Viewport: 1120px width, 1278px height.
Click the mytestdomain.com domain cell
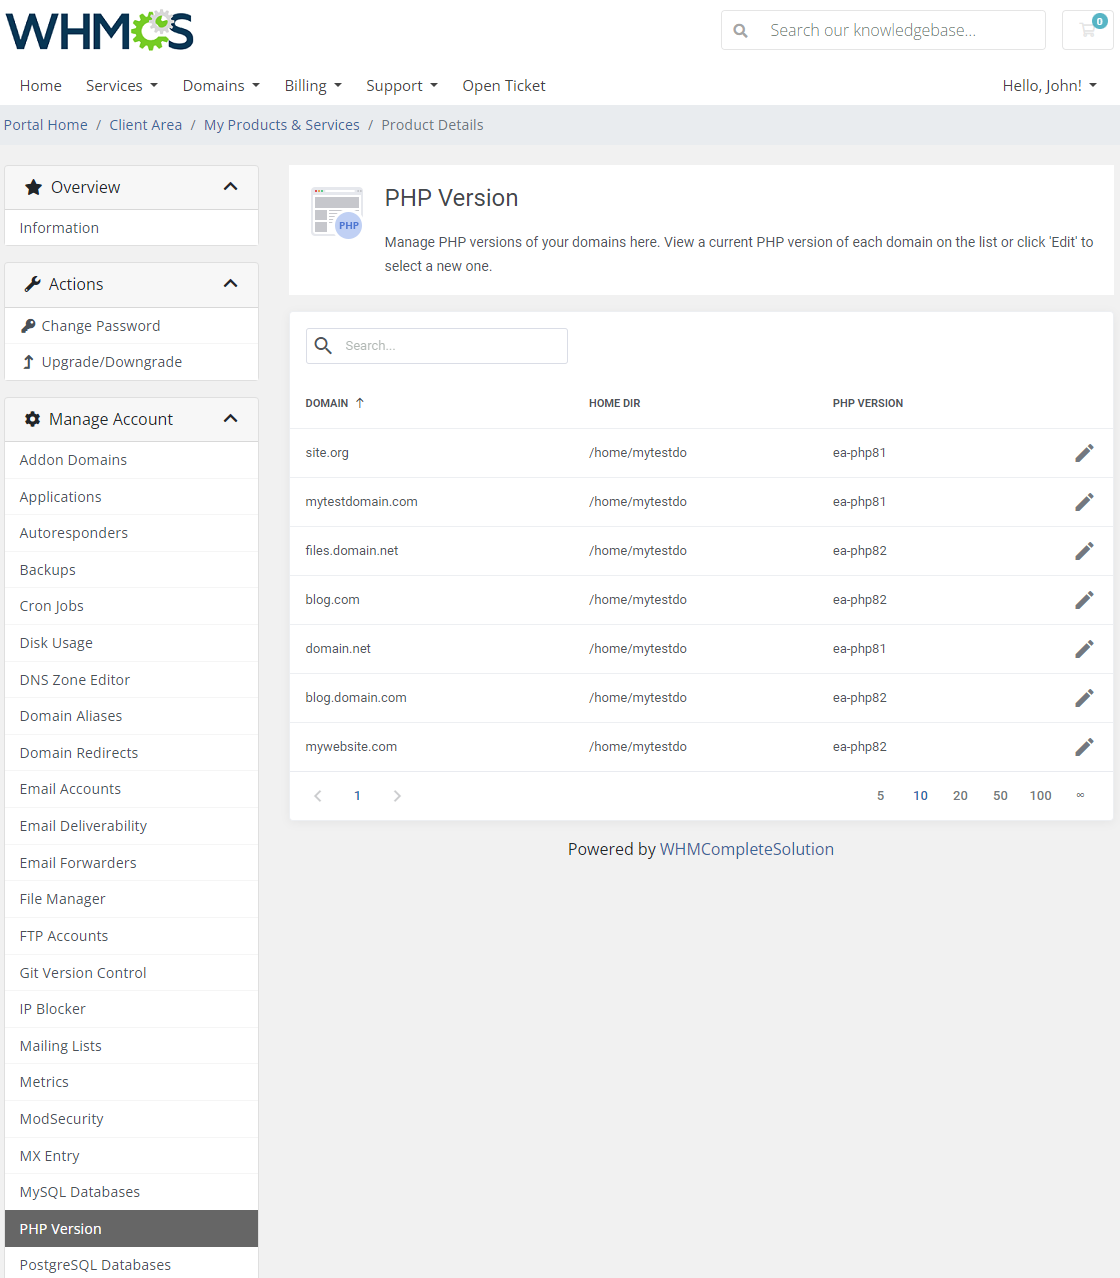(x=362, y=502)
